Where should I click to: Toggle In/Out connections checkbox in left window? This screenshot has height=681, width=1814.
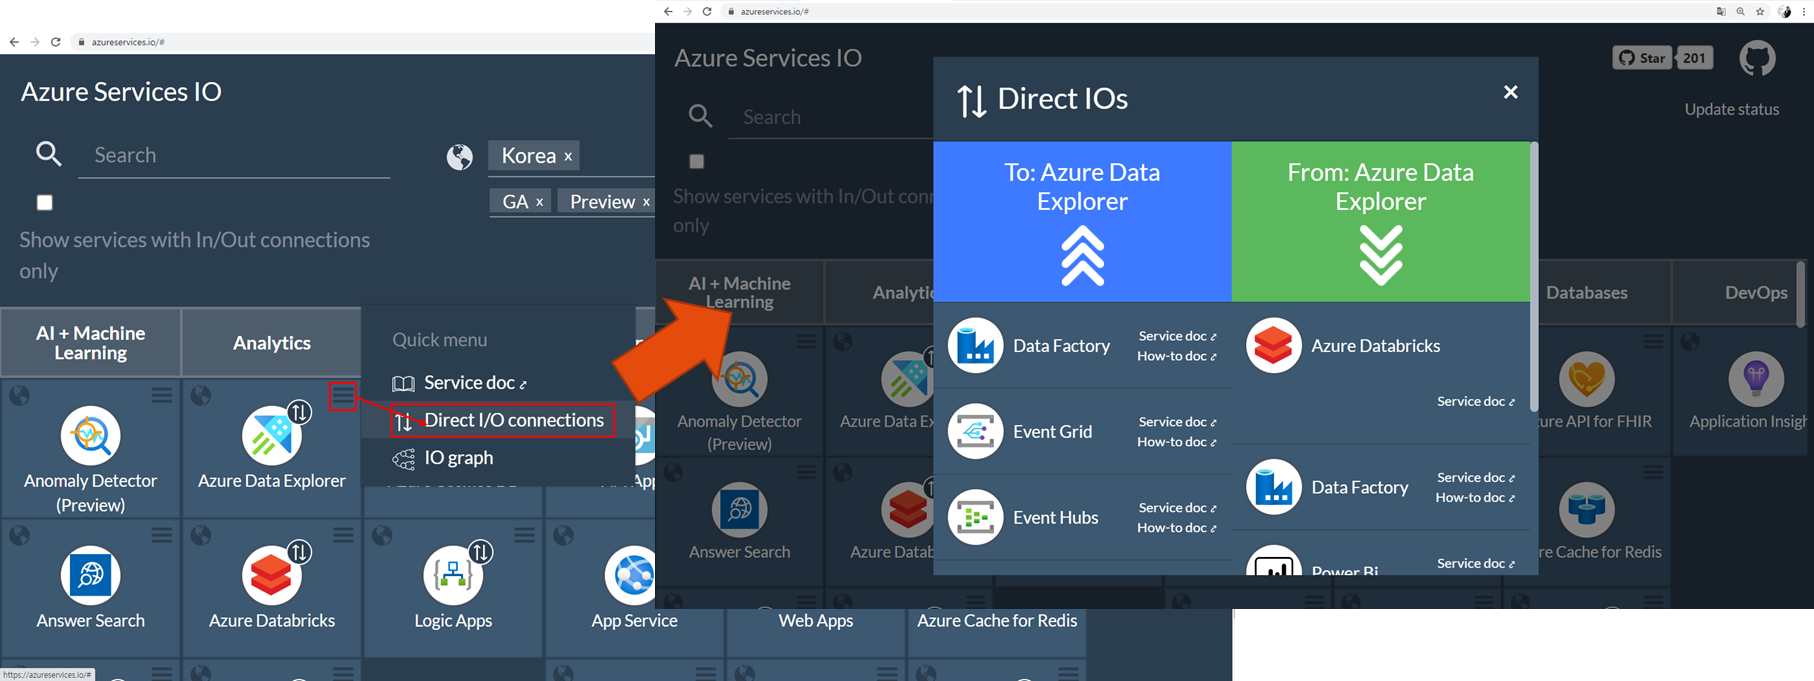pos(45,202)
